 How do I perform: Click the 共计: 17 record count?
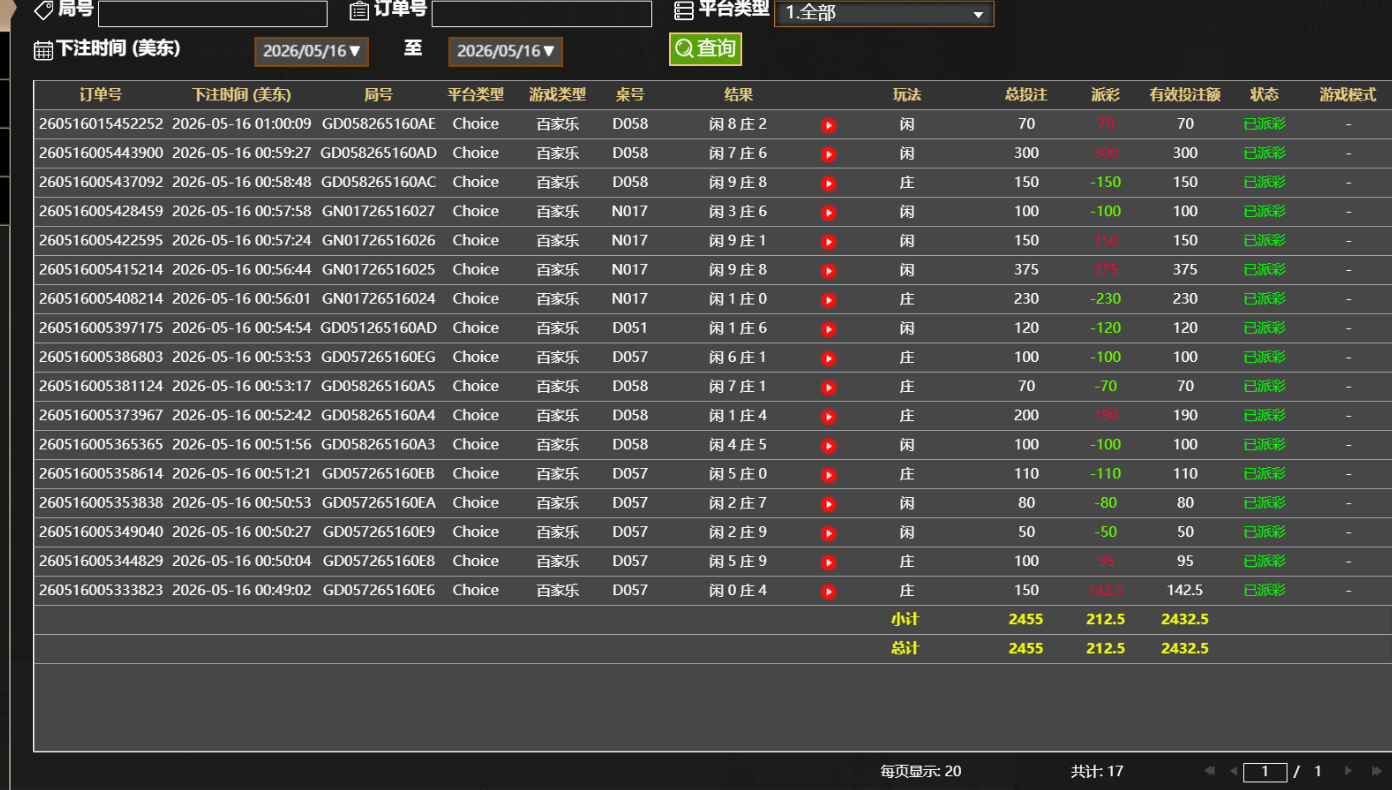click(1097, 771)
